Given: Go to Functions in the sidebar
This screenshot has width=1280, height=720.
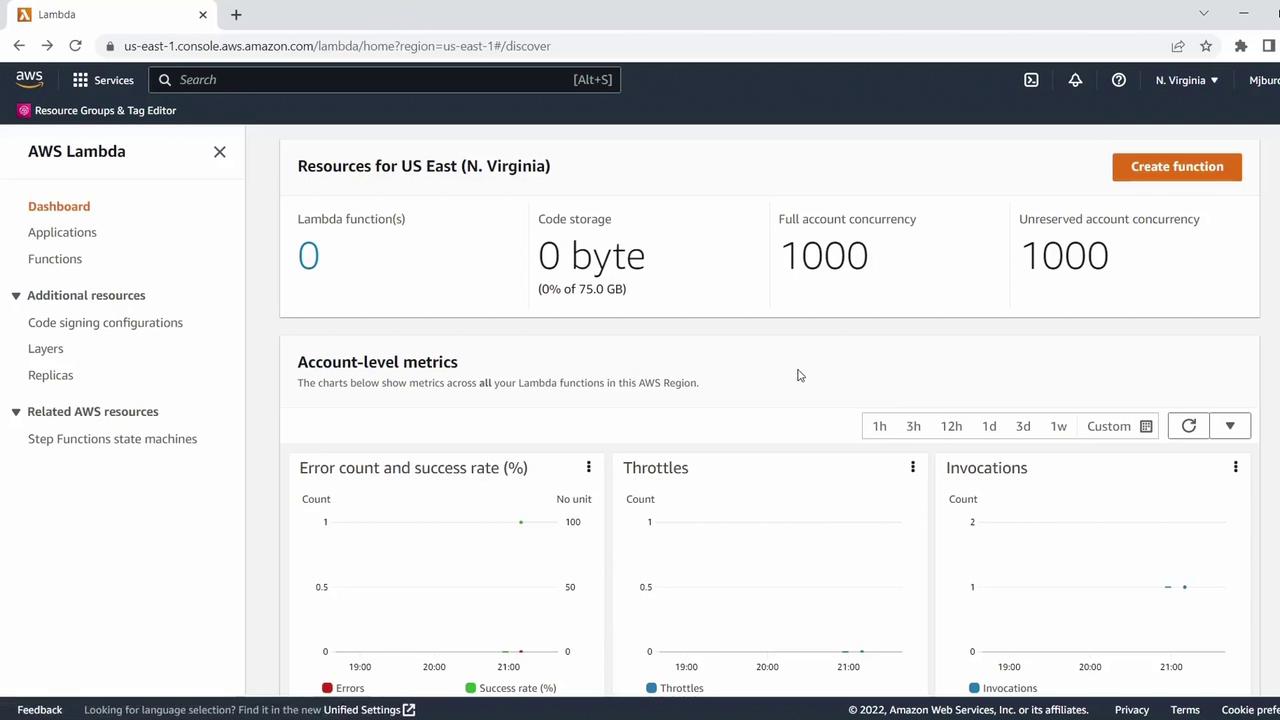Looking at the screenshot, I should pos(55,259).
